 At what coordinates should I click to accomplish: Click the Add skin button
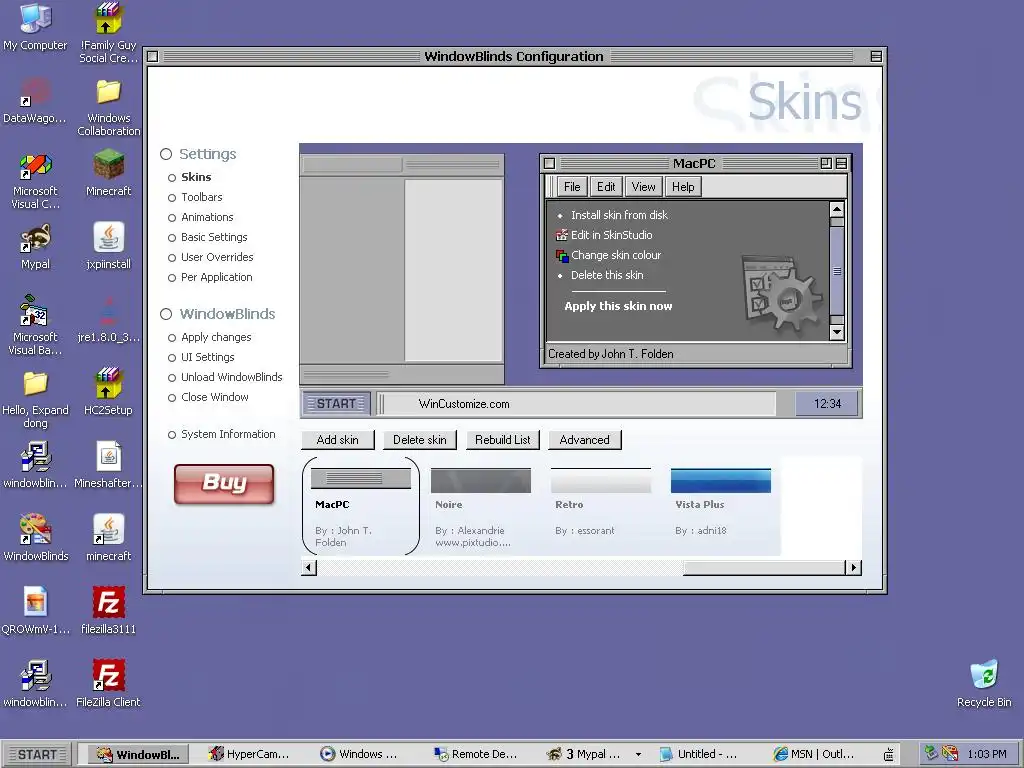click(338, 440)
